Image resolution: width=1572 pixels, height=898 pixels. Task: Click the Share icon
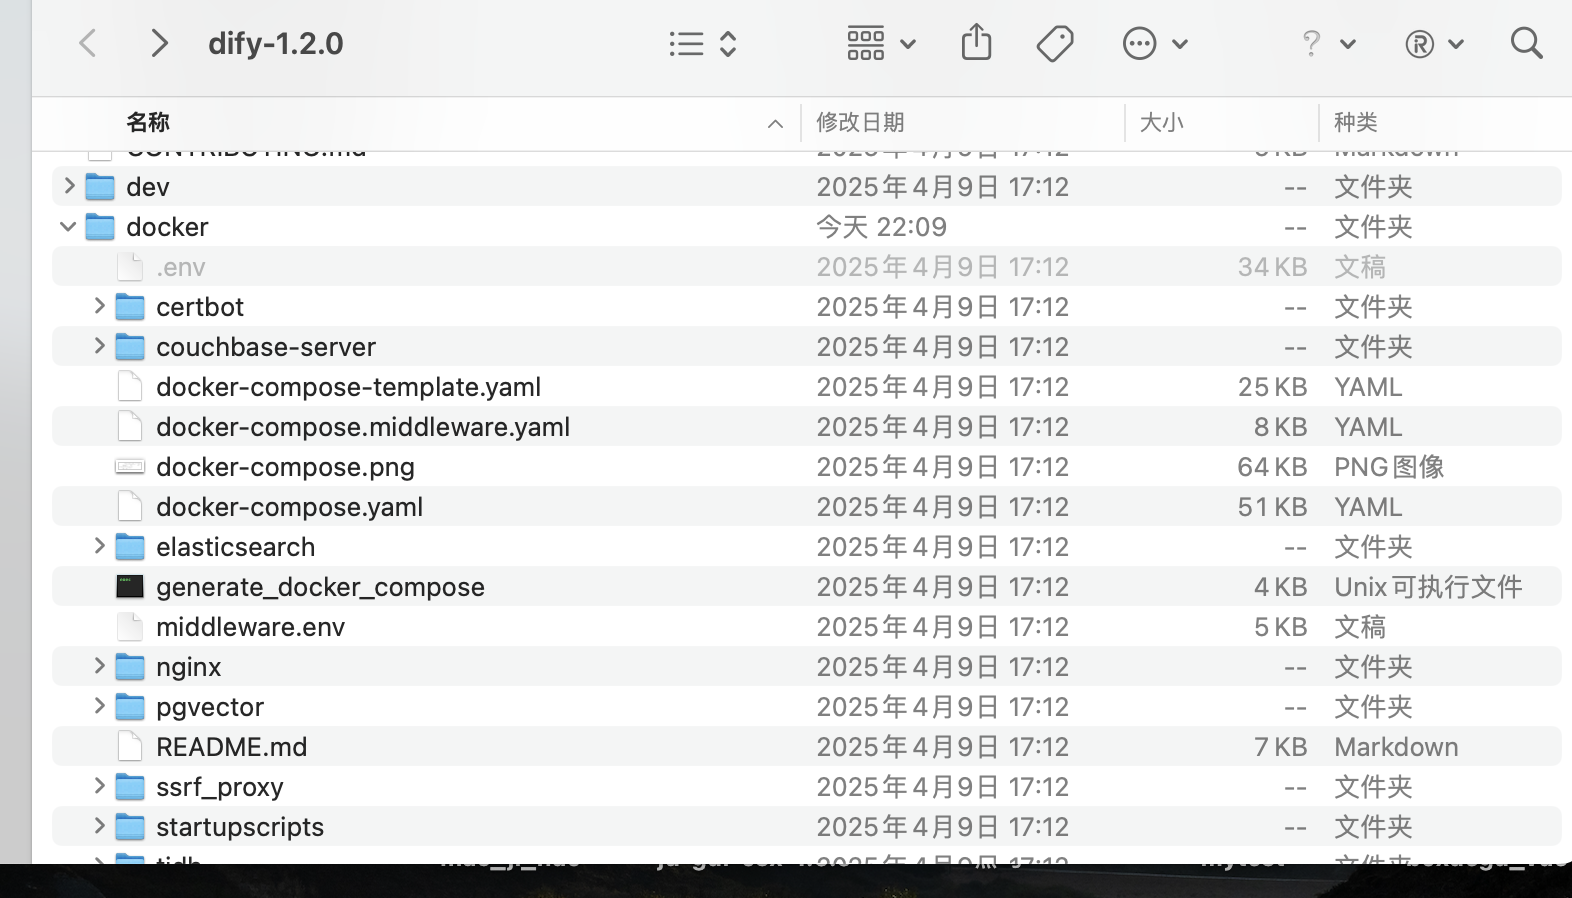tap(976, 43)
